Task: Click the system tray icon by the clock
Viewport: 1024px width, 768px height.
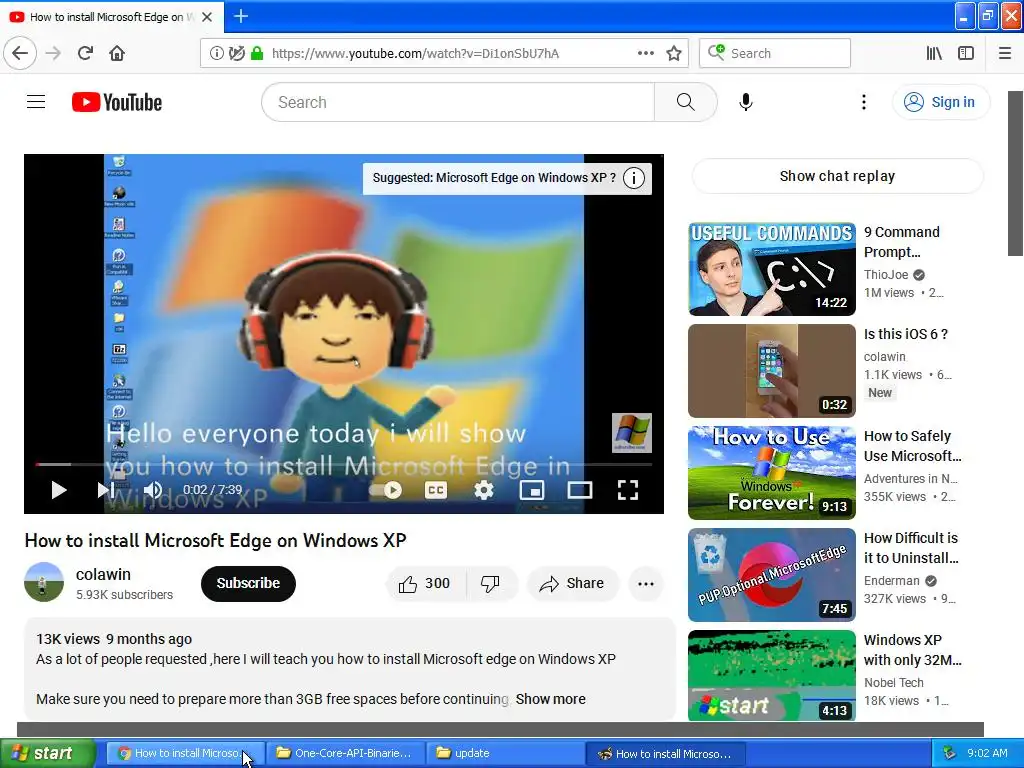Action: [950, 753]
